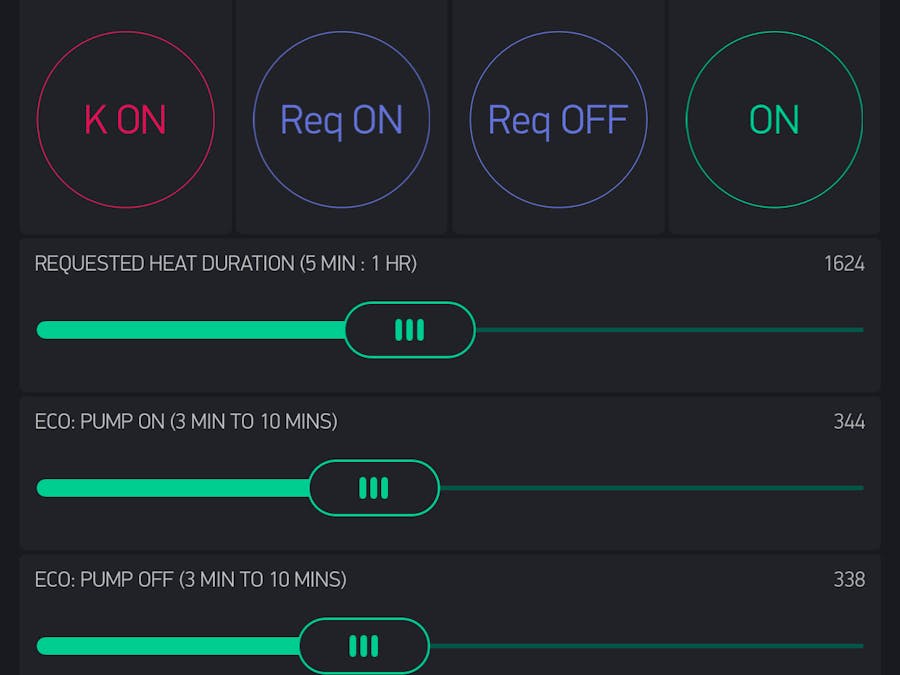This screenshot has width=900, height=675.
Task: Click the grip icon on the ECO: PUMP ON slider handle
Action: click(374, 488)
